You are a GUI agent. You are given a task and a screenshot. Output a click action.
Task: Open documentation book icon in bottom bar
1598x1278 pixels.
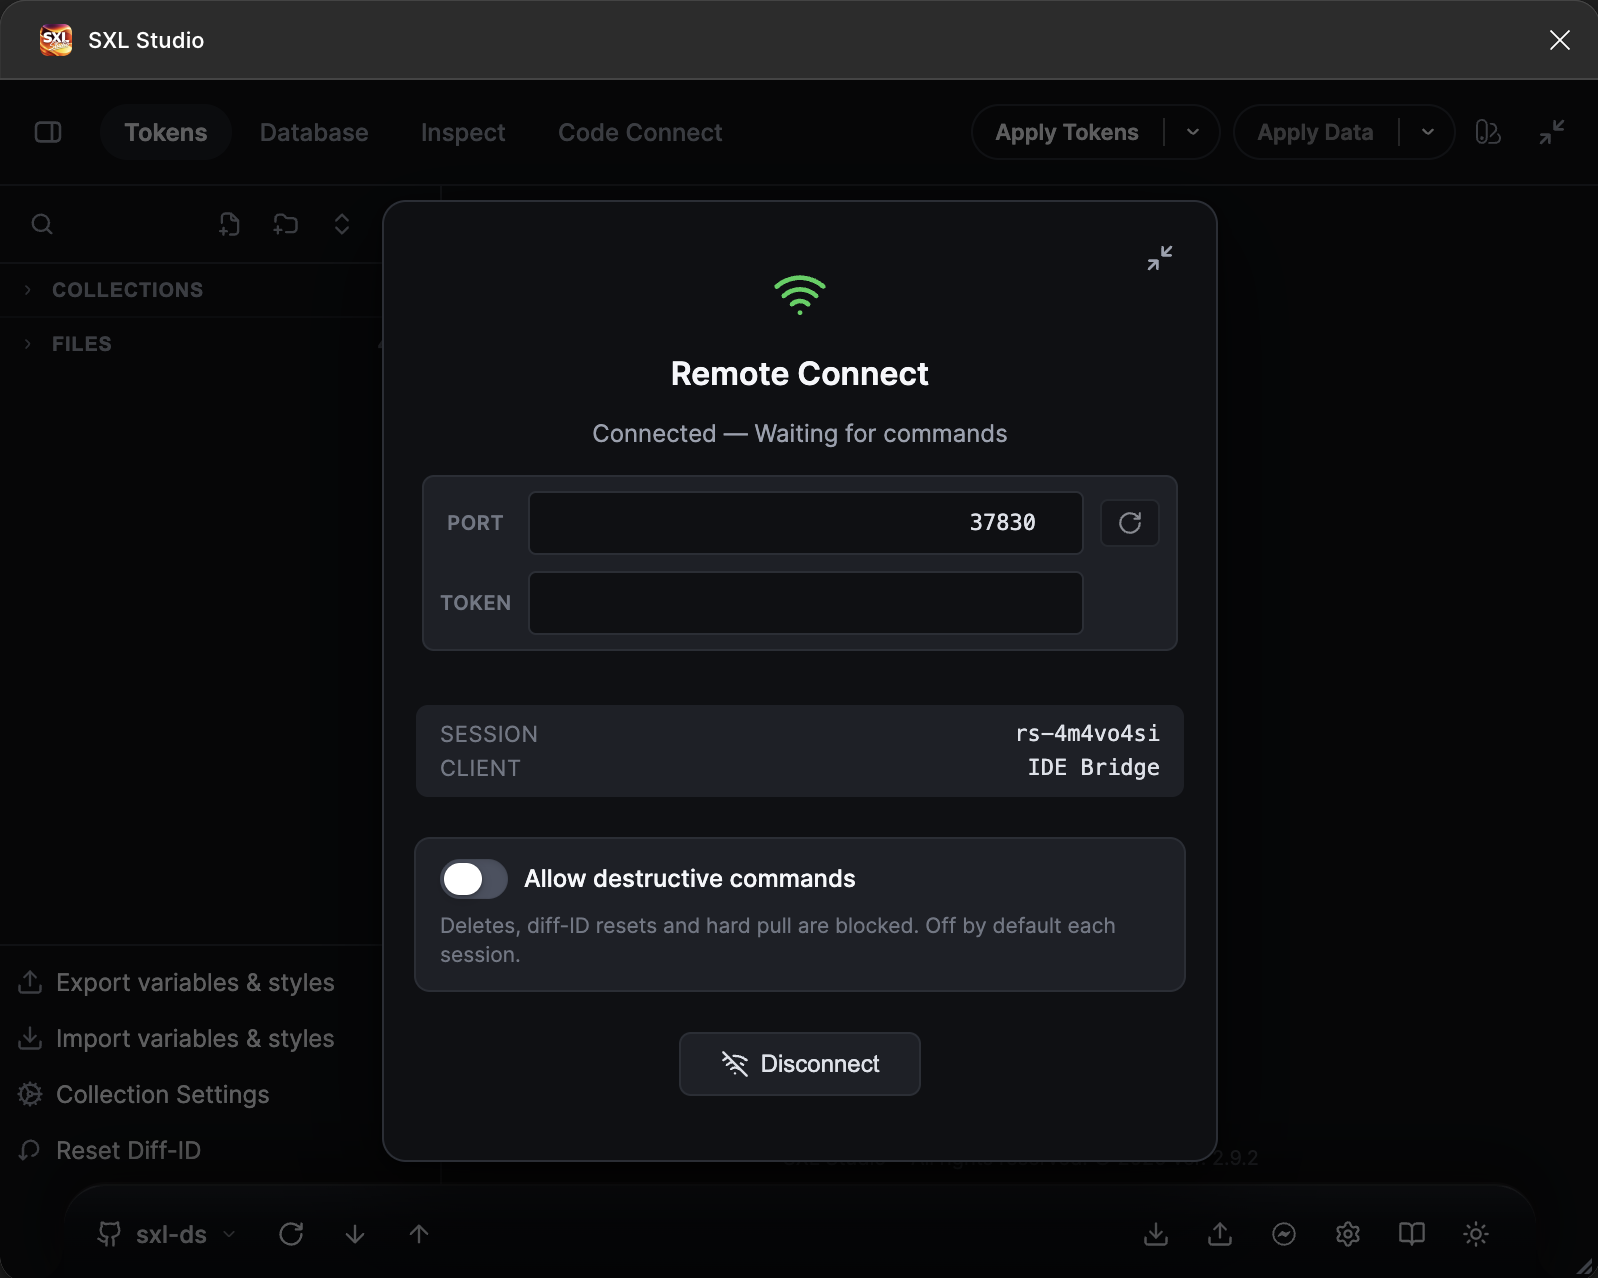coord(1412,1234)
